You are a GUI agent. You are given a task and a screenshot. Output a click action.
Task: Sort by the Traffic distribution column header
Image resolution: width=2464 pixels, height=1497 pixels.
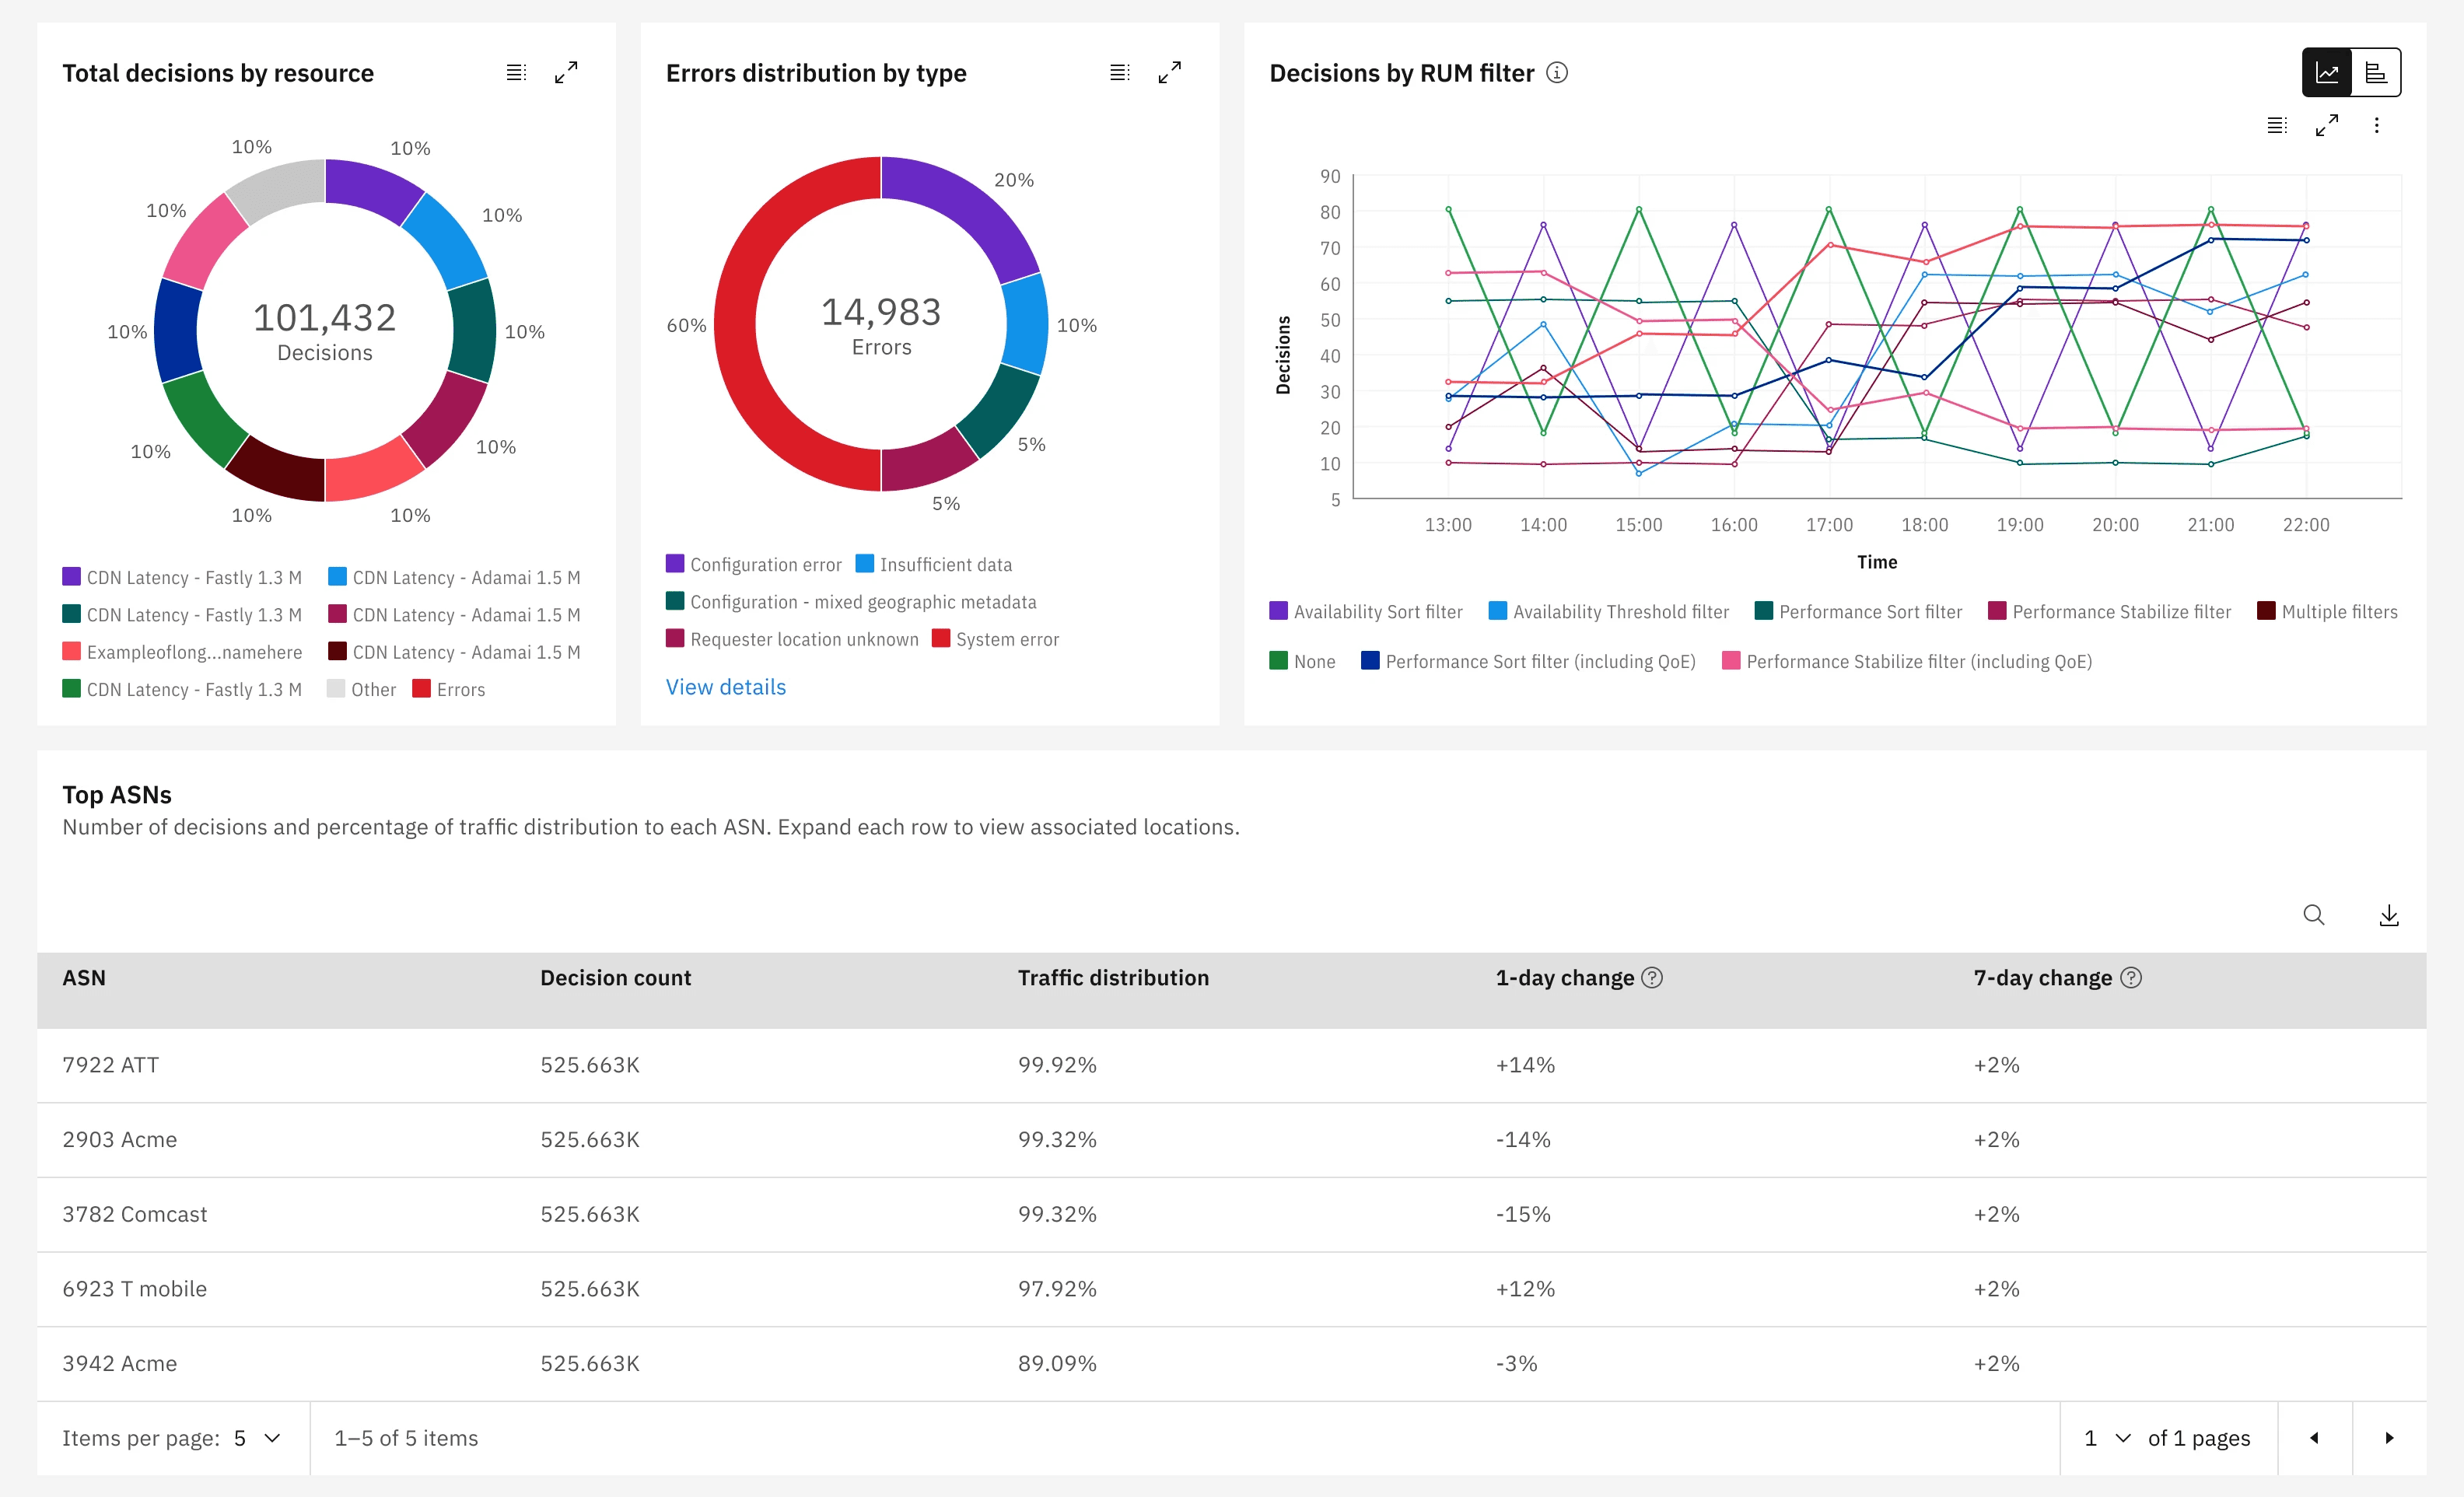pos(1112,978)
